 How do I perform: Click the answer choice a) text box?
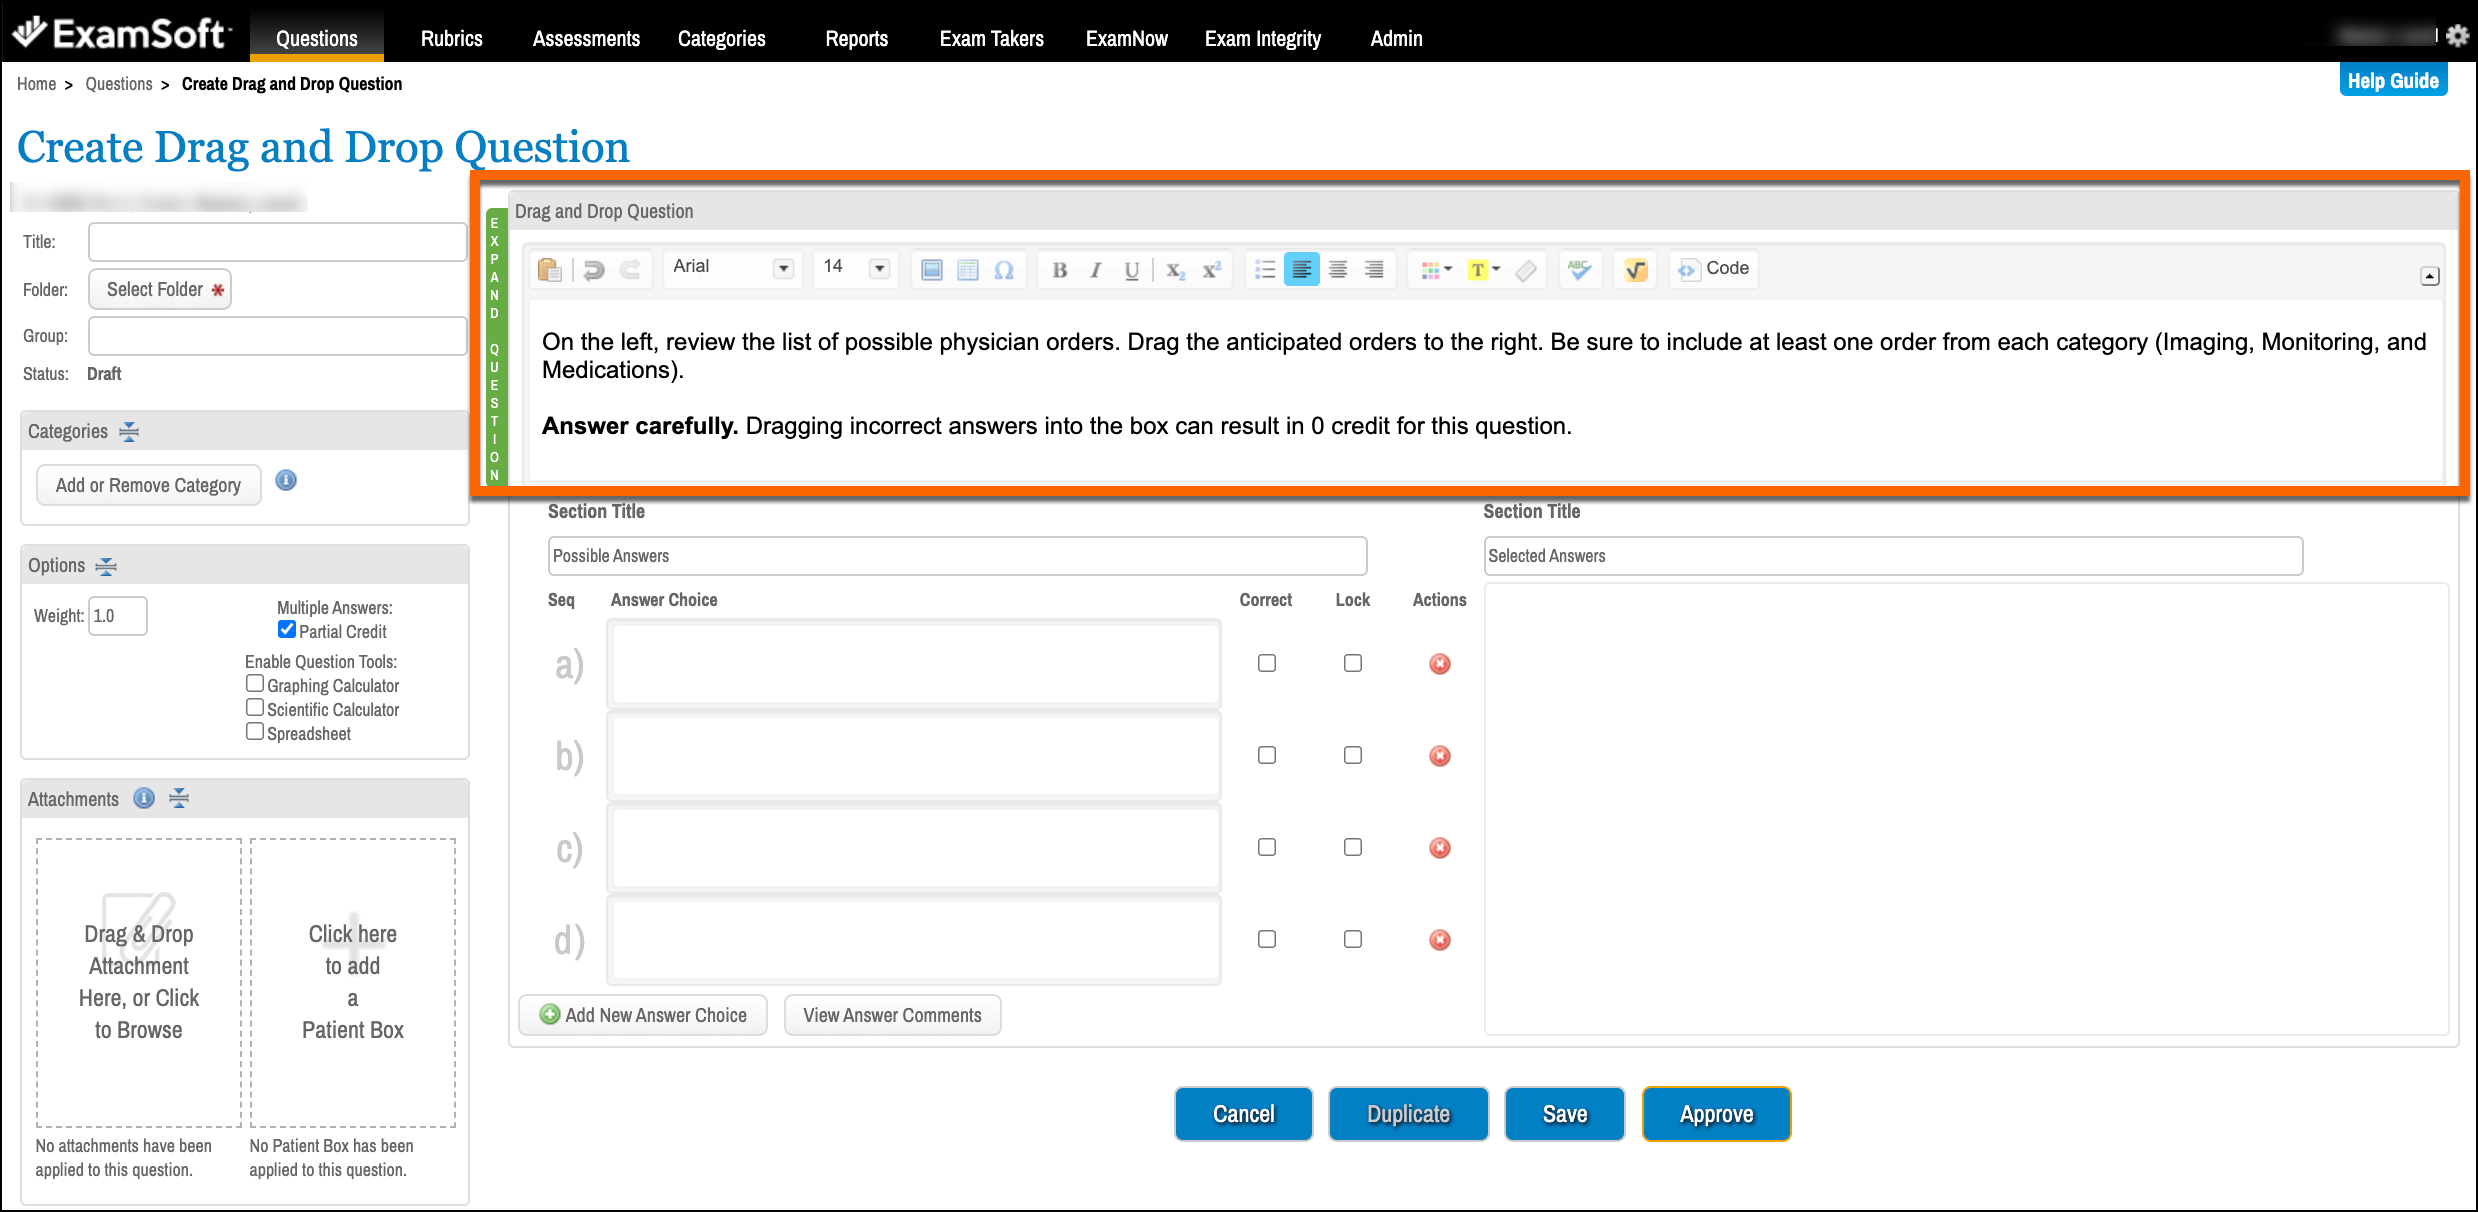pos(914,664)
